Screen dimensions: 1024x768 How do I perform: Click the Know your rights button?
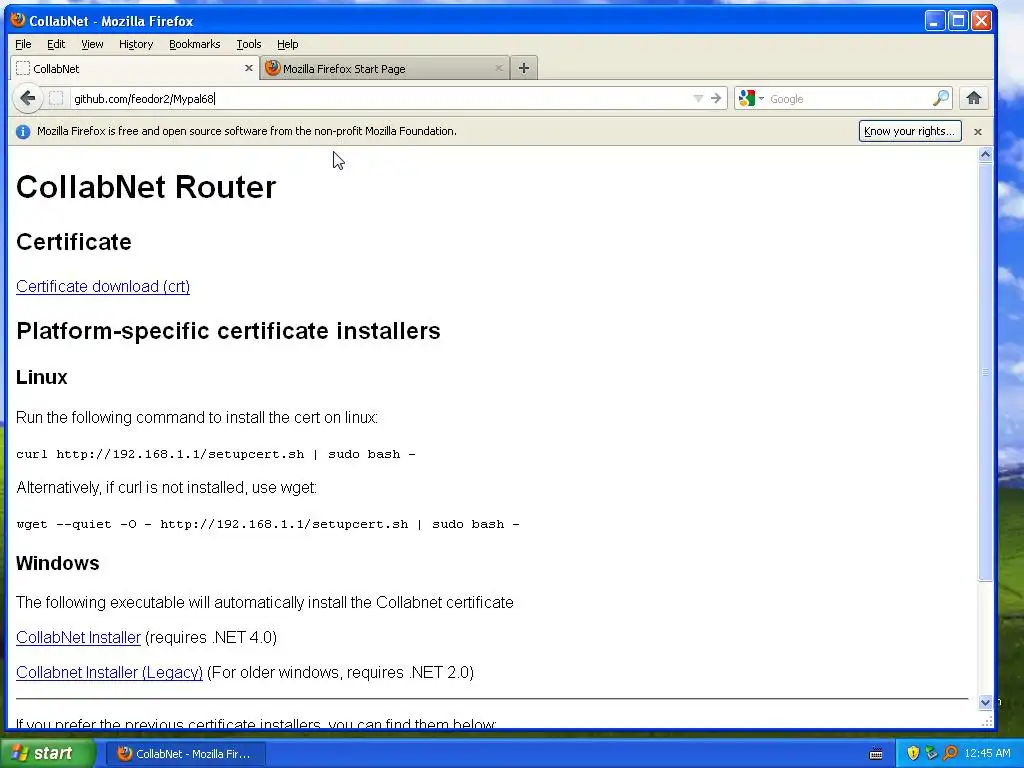[x=910, y=131]
